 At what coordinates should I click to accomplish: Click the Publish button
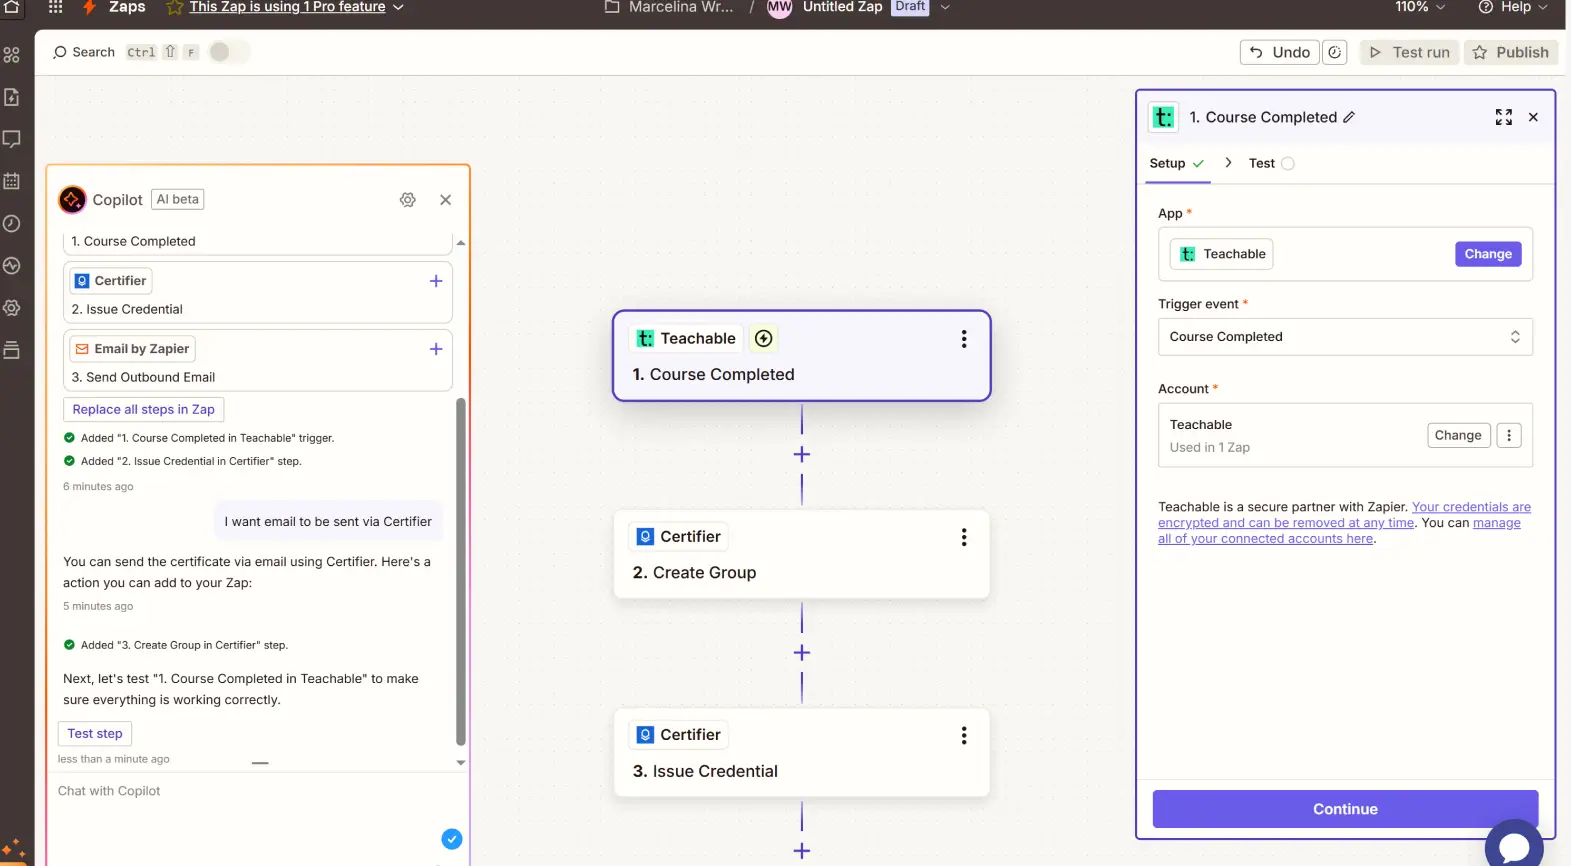click(1511, 52)
